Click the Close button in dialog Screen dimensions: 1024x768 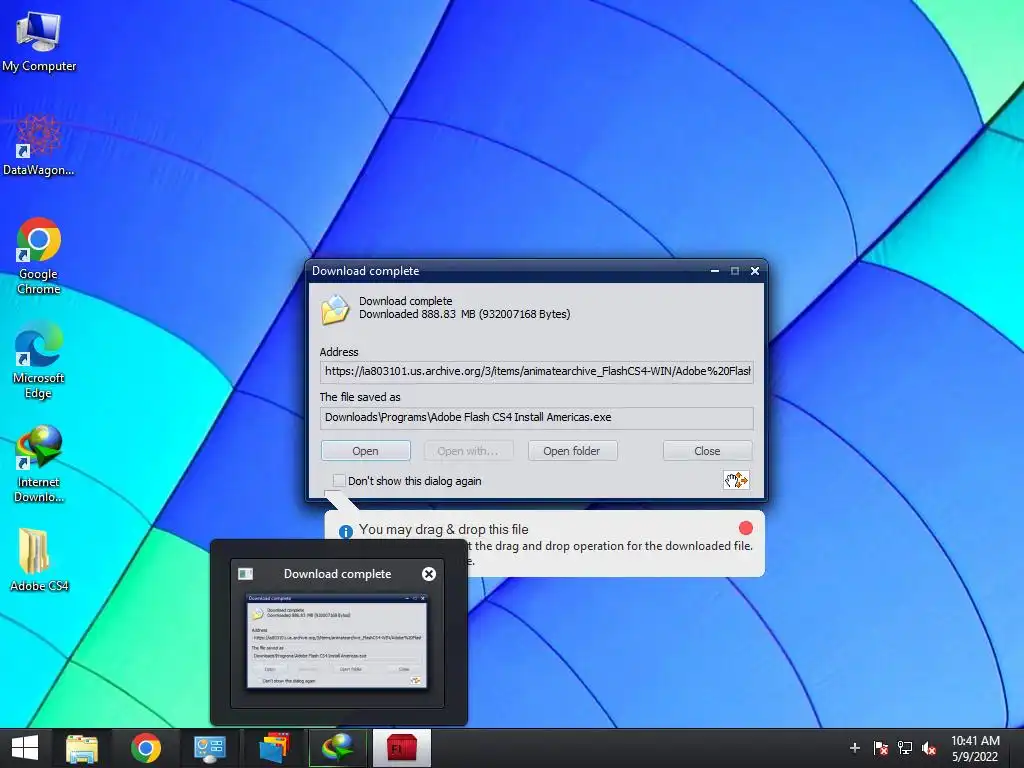tap(707, 451)
